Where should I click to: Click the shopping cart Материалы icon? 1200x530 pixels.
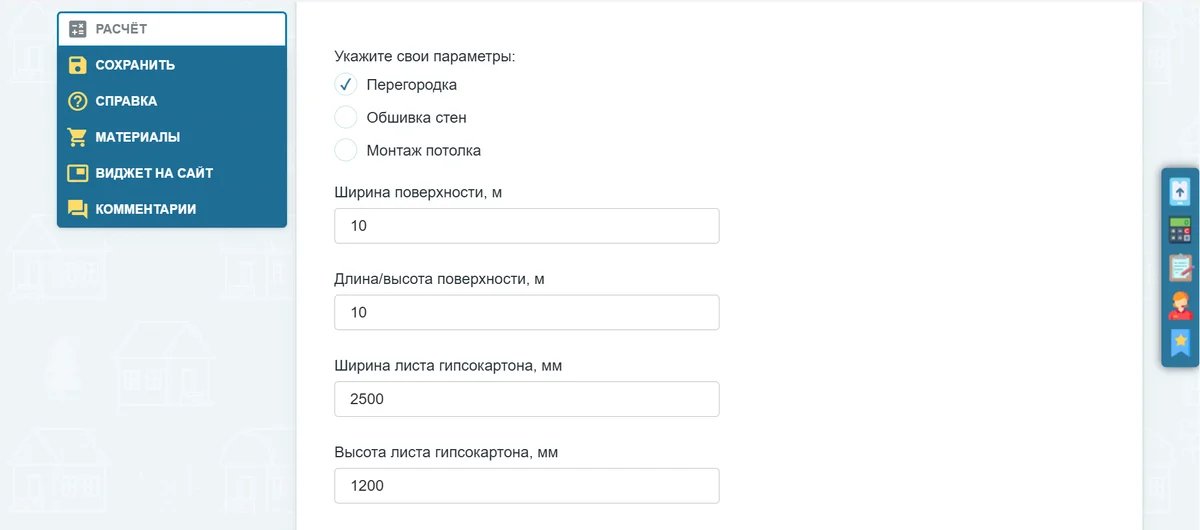[x=77, y=137]
